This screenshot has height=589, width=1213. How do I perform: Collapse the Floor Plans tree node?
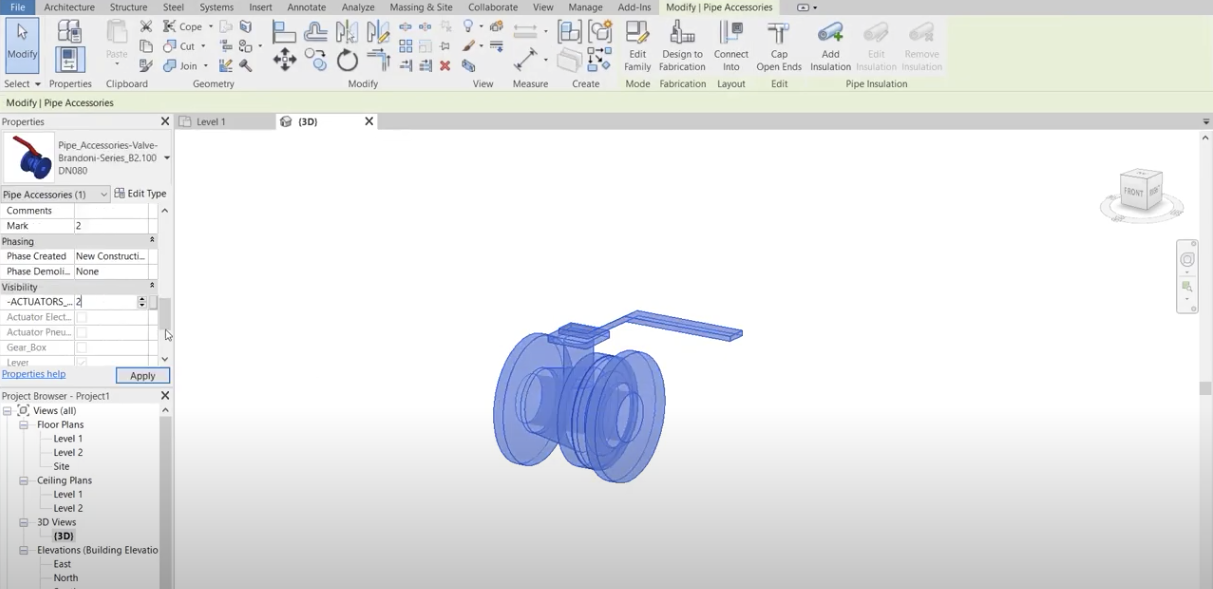(x=24, y=425)
